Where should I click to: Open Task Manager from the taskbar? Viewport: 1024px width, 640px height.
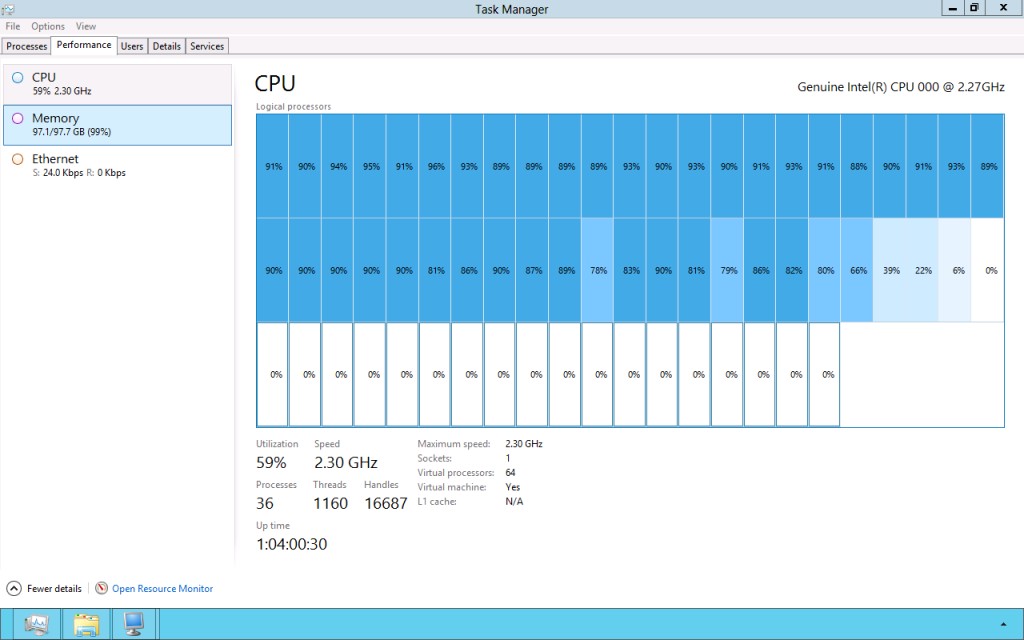point(37,624)
